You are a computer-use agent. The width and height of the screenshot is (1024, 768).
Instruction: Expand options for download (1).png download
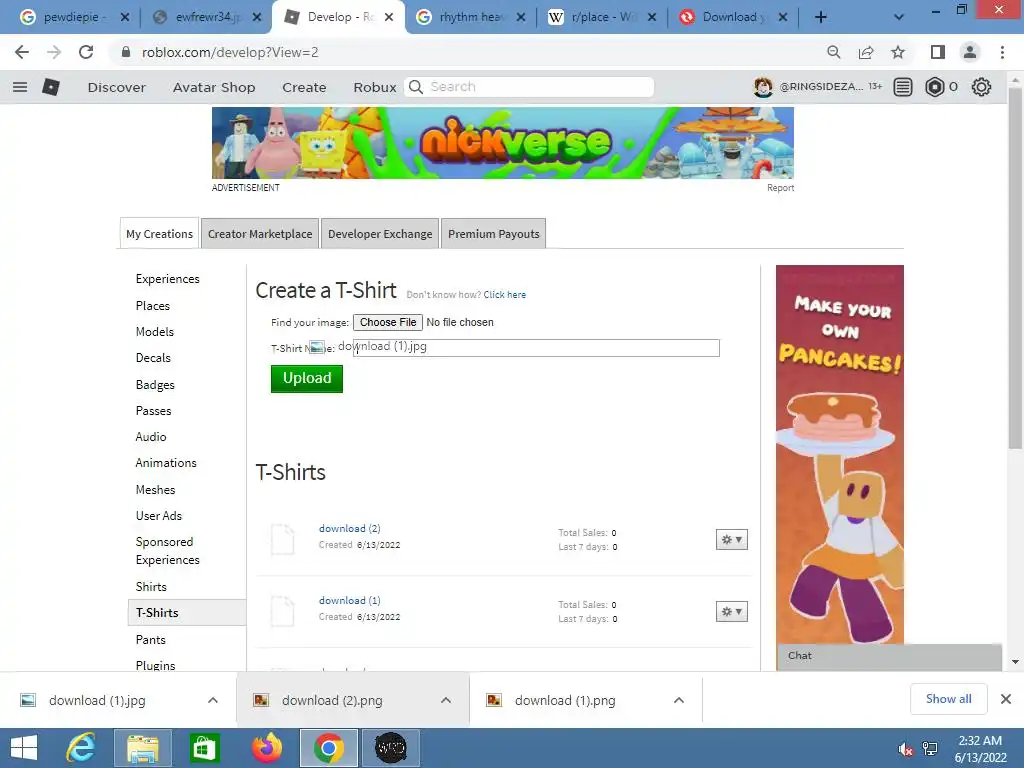pos(679,700)
